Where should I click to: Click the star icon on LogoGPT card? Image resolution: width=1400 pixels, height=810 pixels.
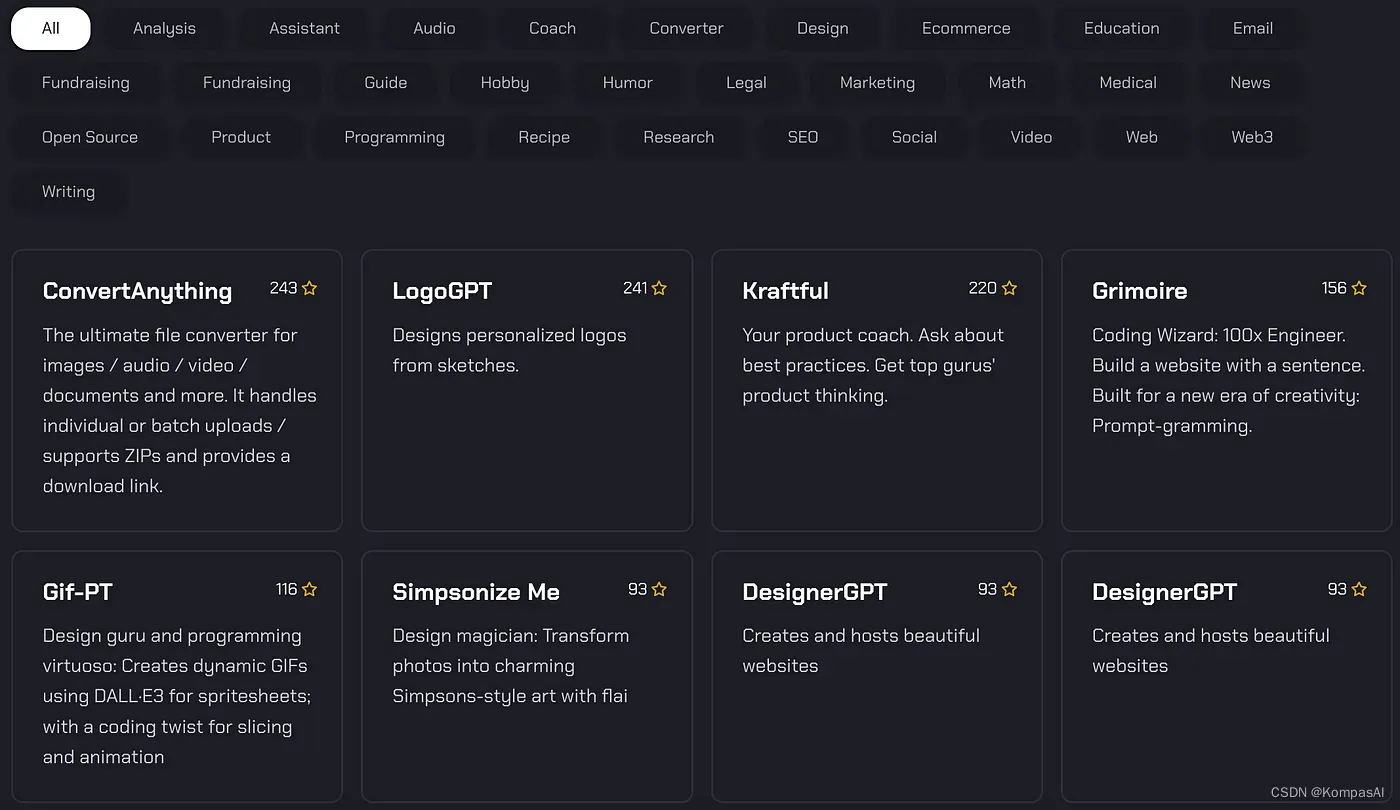659,288
